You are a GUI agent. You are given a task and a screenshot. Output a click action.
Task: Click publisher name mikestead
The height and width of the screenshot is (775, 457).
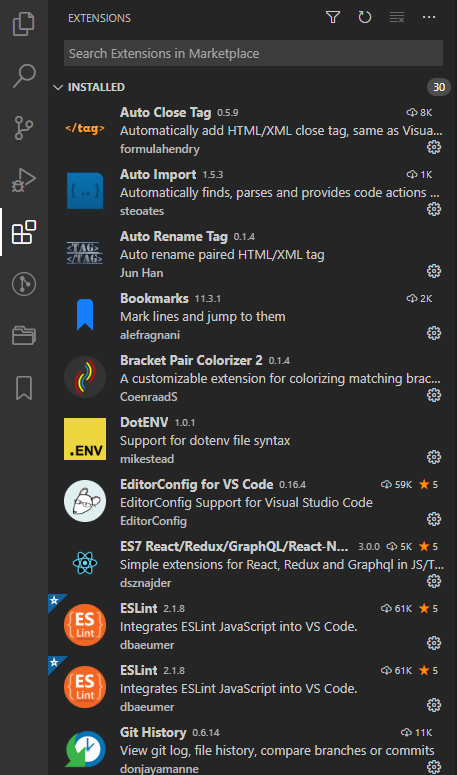tap(147, 459)
